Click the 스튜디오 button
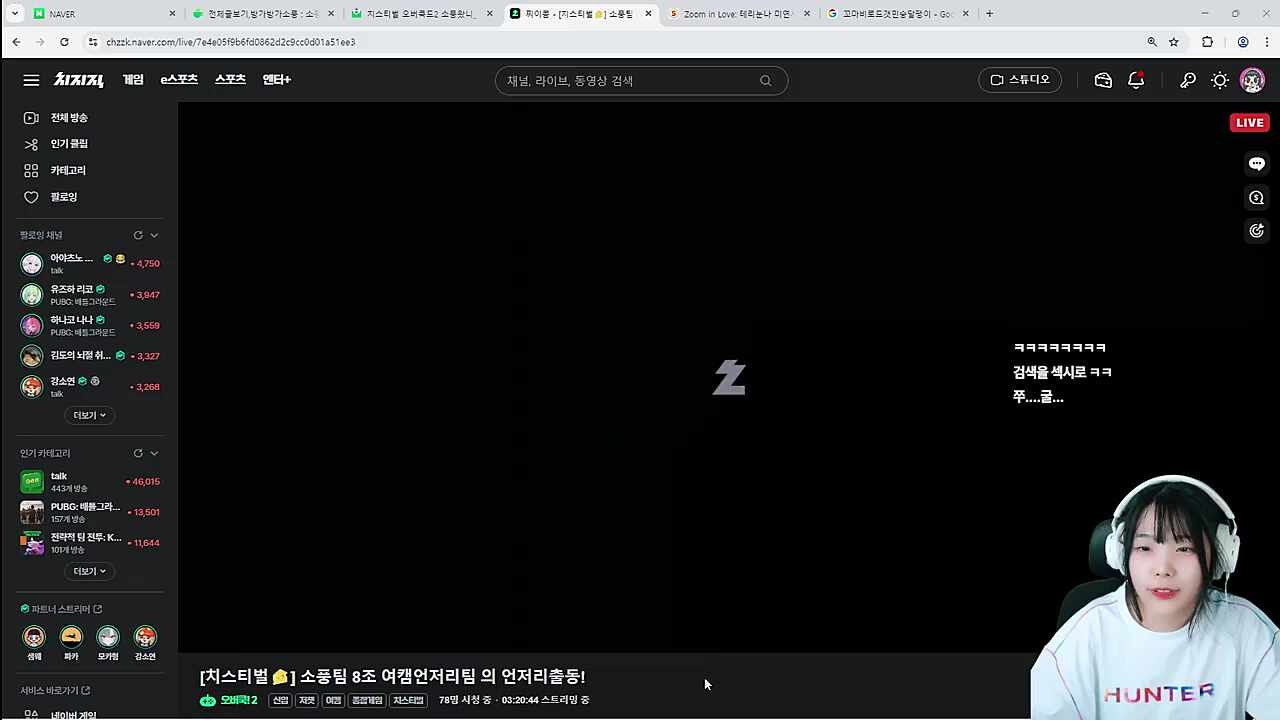Viewport: 1280px width, 720px height. (1020, 80)
